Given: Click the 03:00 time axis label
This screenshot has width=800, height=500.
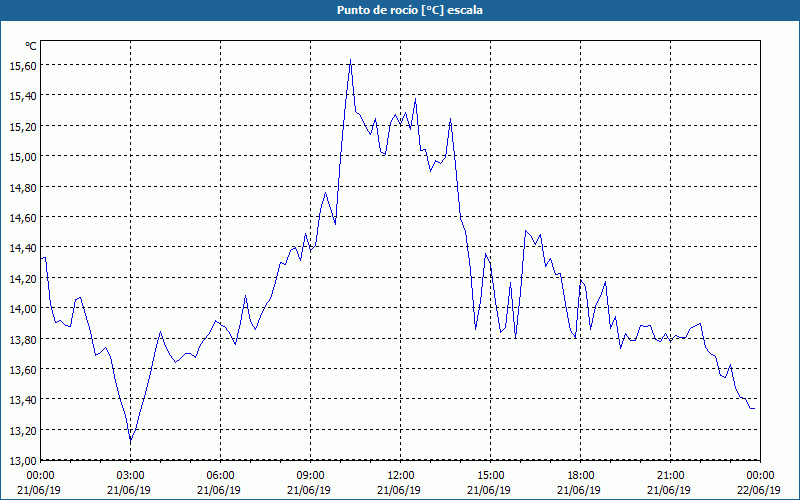Looking at the screenshot, I should [x=130, y=476].
